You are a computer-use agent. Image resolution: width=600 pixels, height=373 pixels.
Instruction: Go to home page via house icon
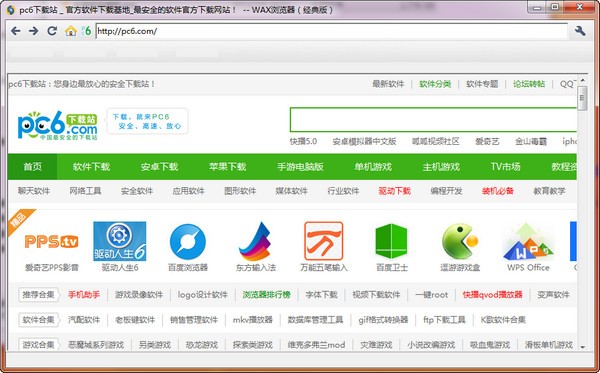click(x=71, y=31)
